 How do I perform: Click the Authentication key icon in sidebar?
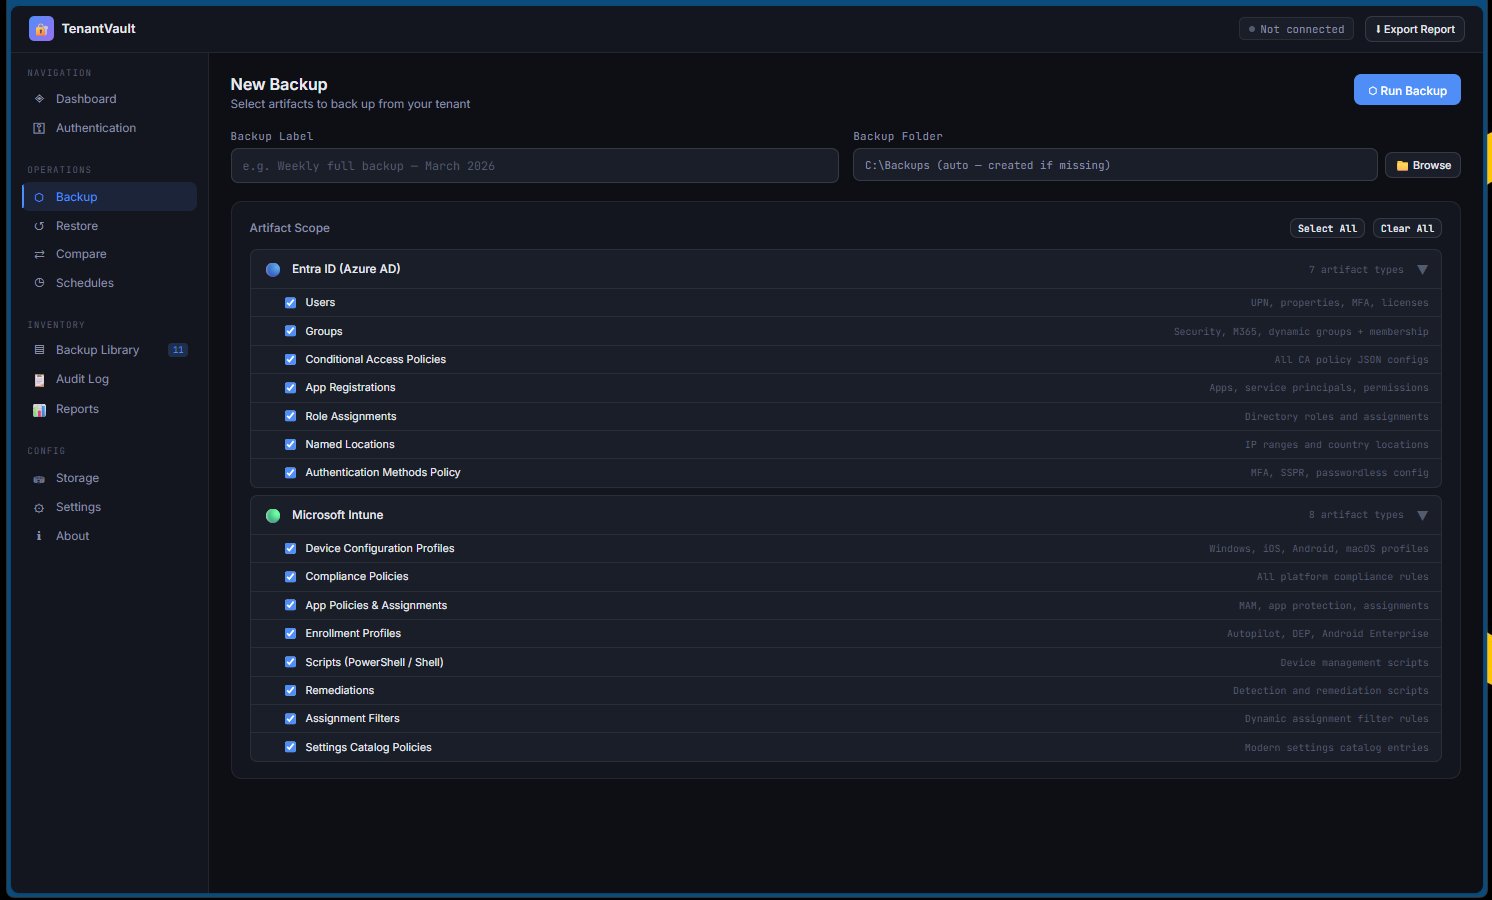point(39,128)
